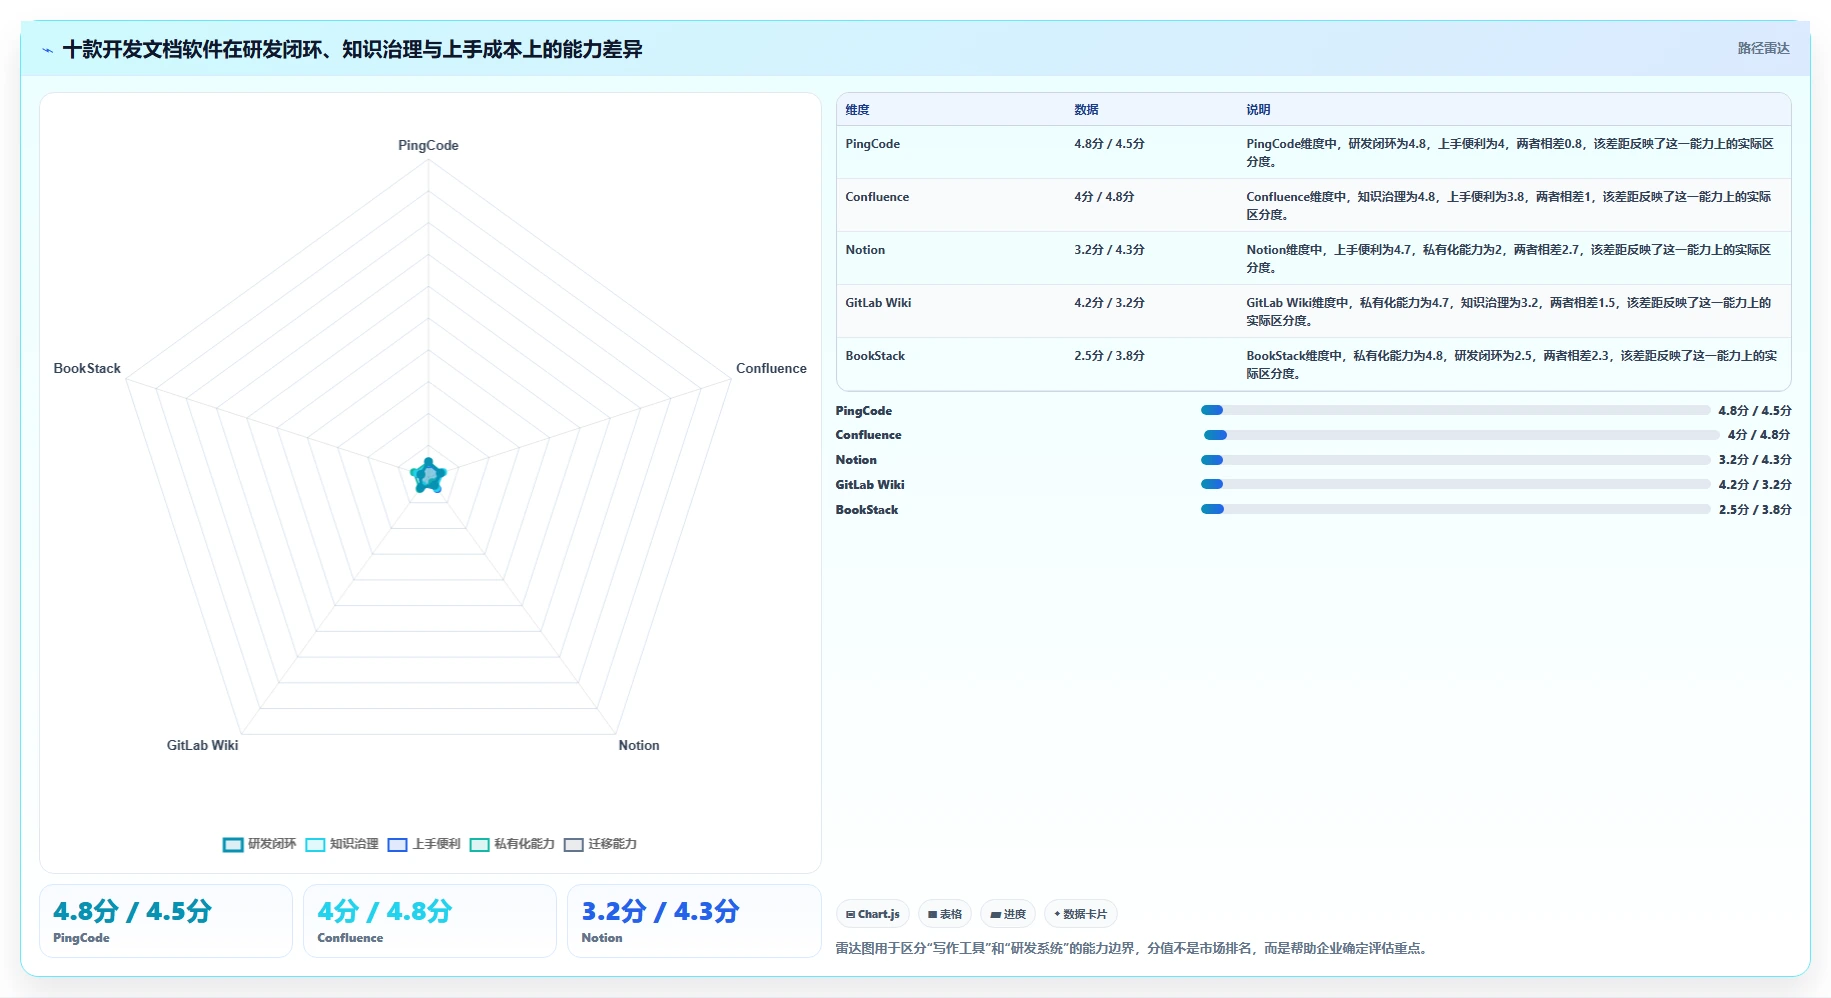Open the Confluence 4分 / 4.8分 card

pos(430,921)
